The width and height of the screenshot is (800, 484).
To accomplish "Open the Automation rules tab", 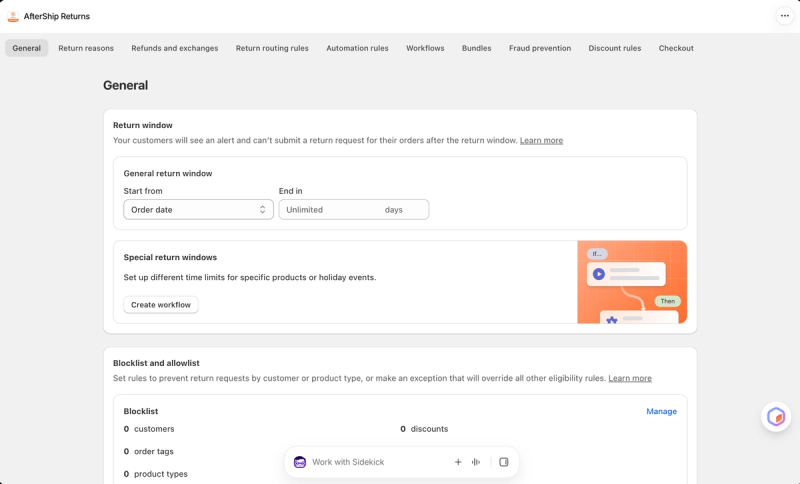I will pos(357,48).
